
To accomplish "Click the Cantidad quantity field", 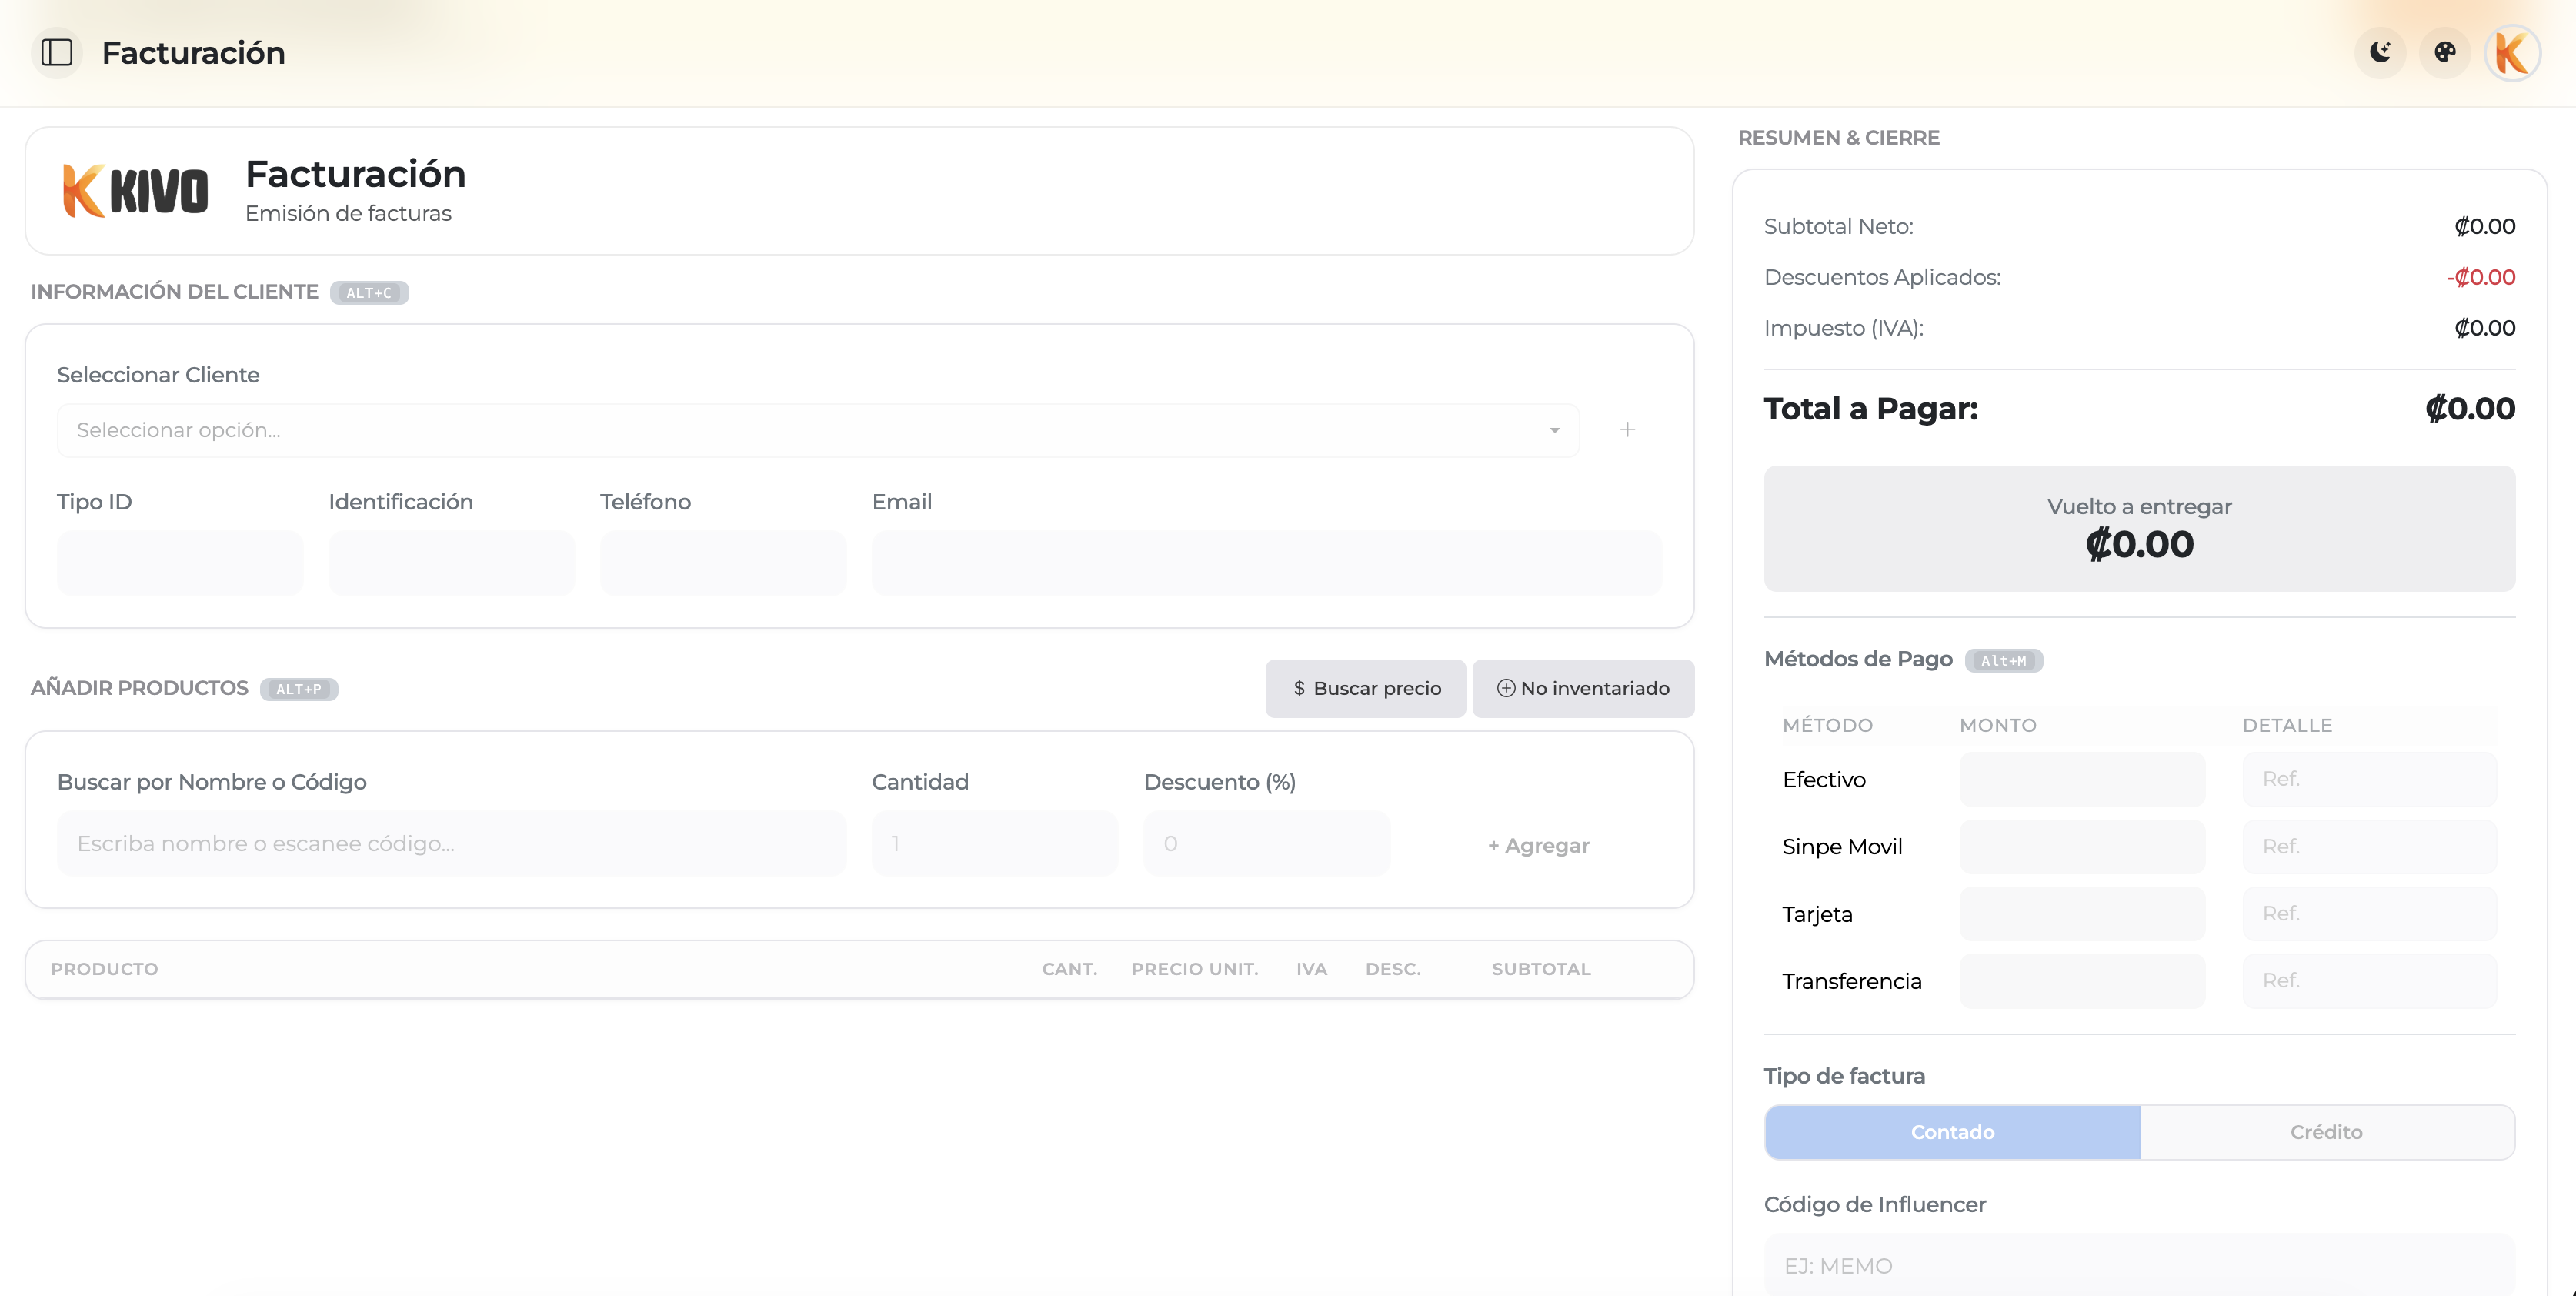I will 994,843.
